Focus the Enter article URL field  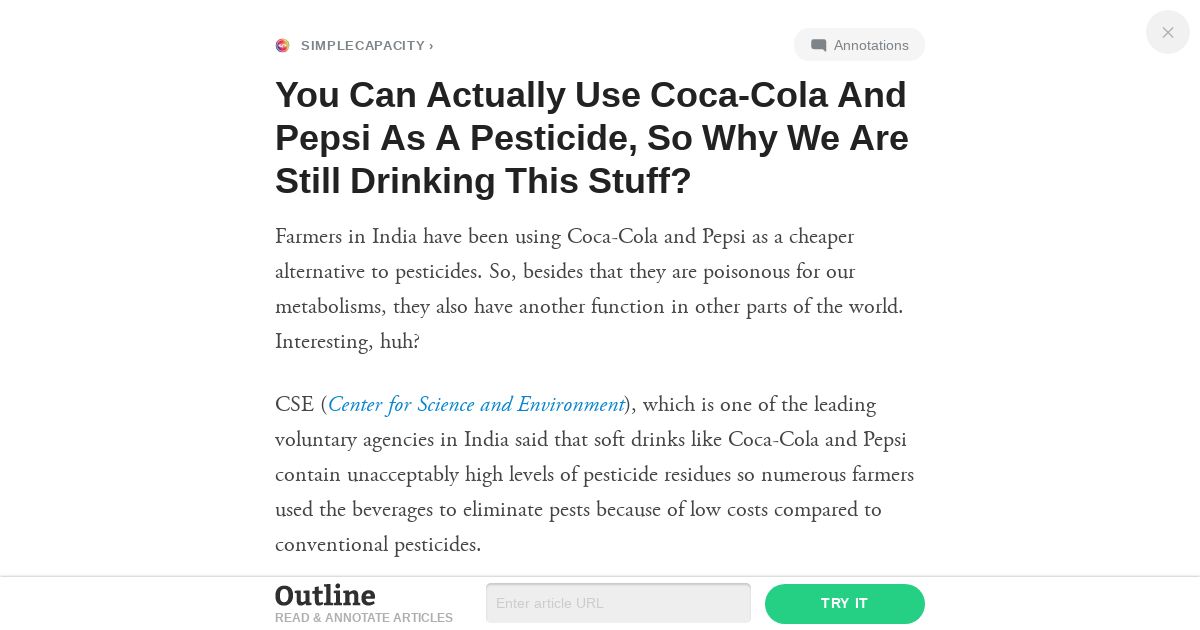click(618, 603)
